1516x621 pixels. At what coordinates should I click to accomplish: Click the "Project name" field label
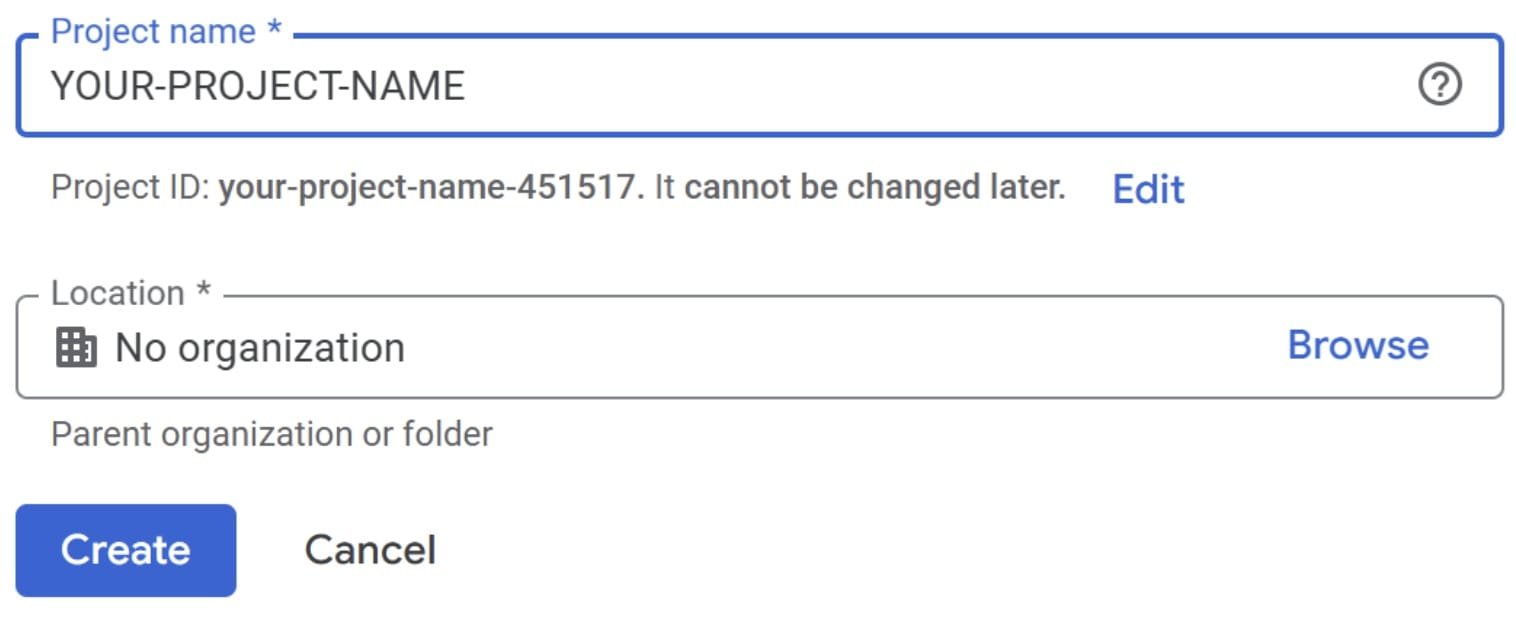coord(153,32)
